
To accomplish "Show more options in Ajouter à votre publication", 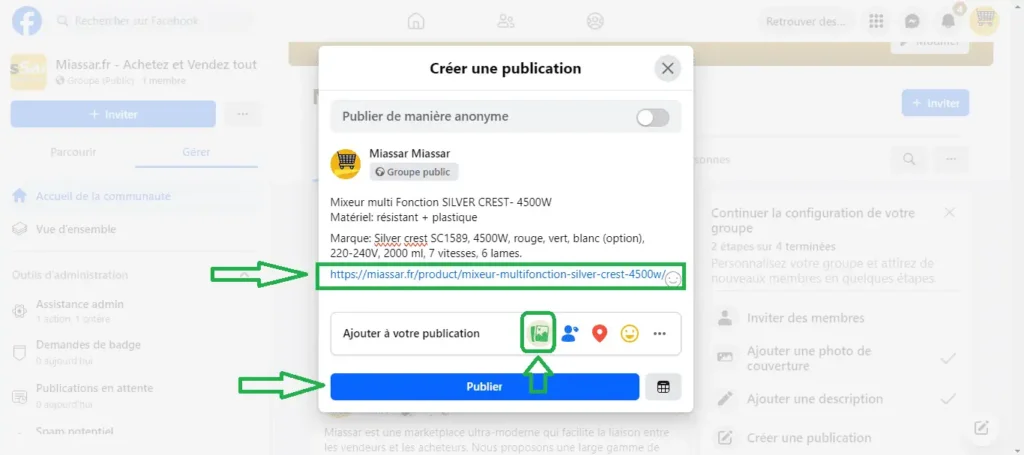I will click(x=659, y=334).
